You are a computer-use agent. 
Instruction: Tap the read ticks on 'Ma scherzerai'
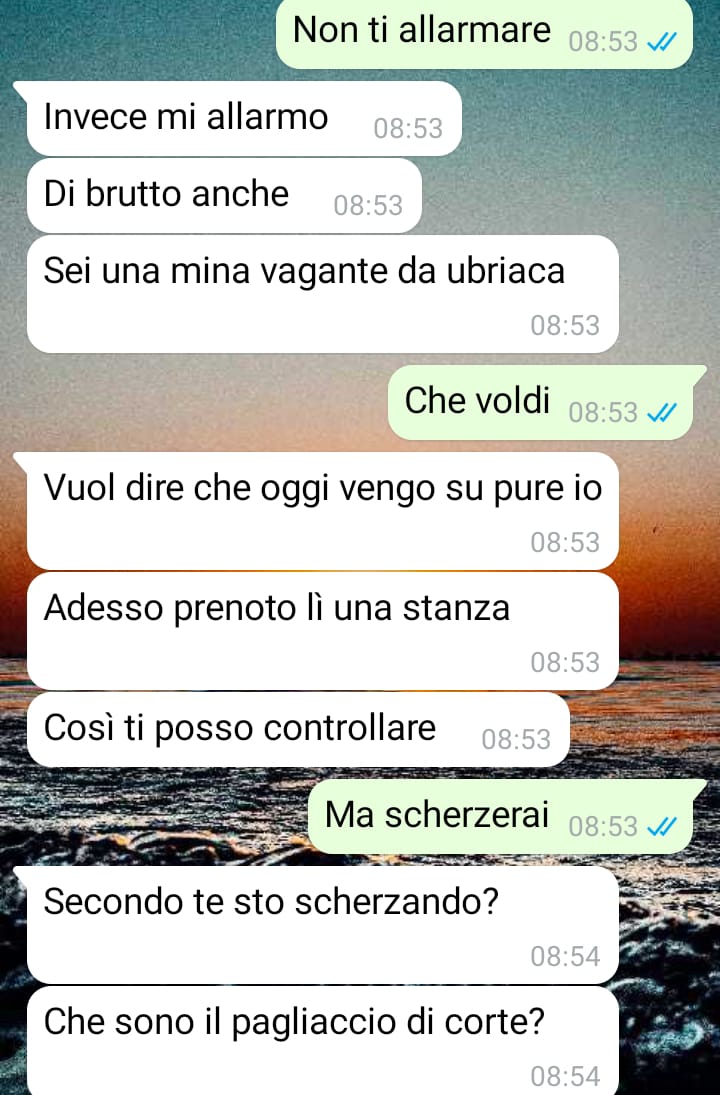pos(661,827)
